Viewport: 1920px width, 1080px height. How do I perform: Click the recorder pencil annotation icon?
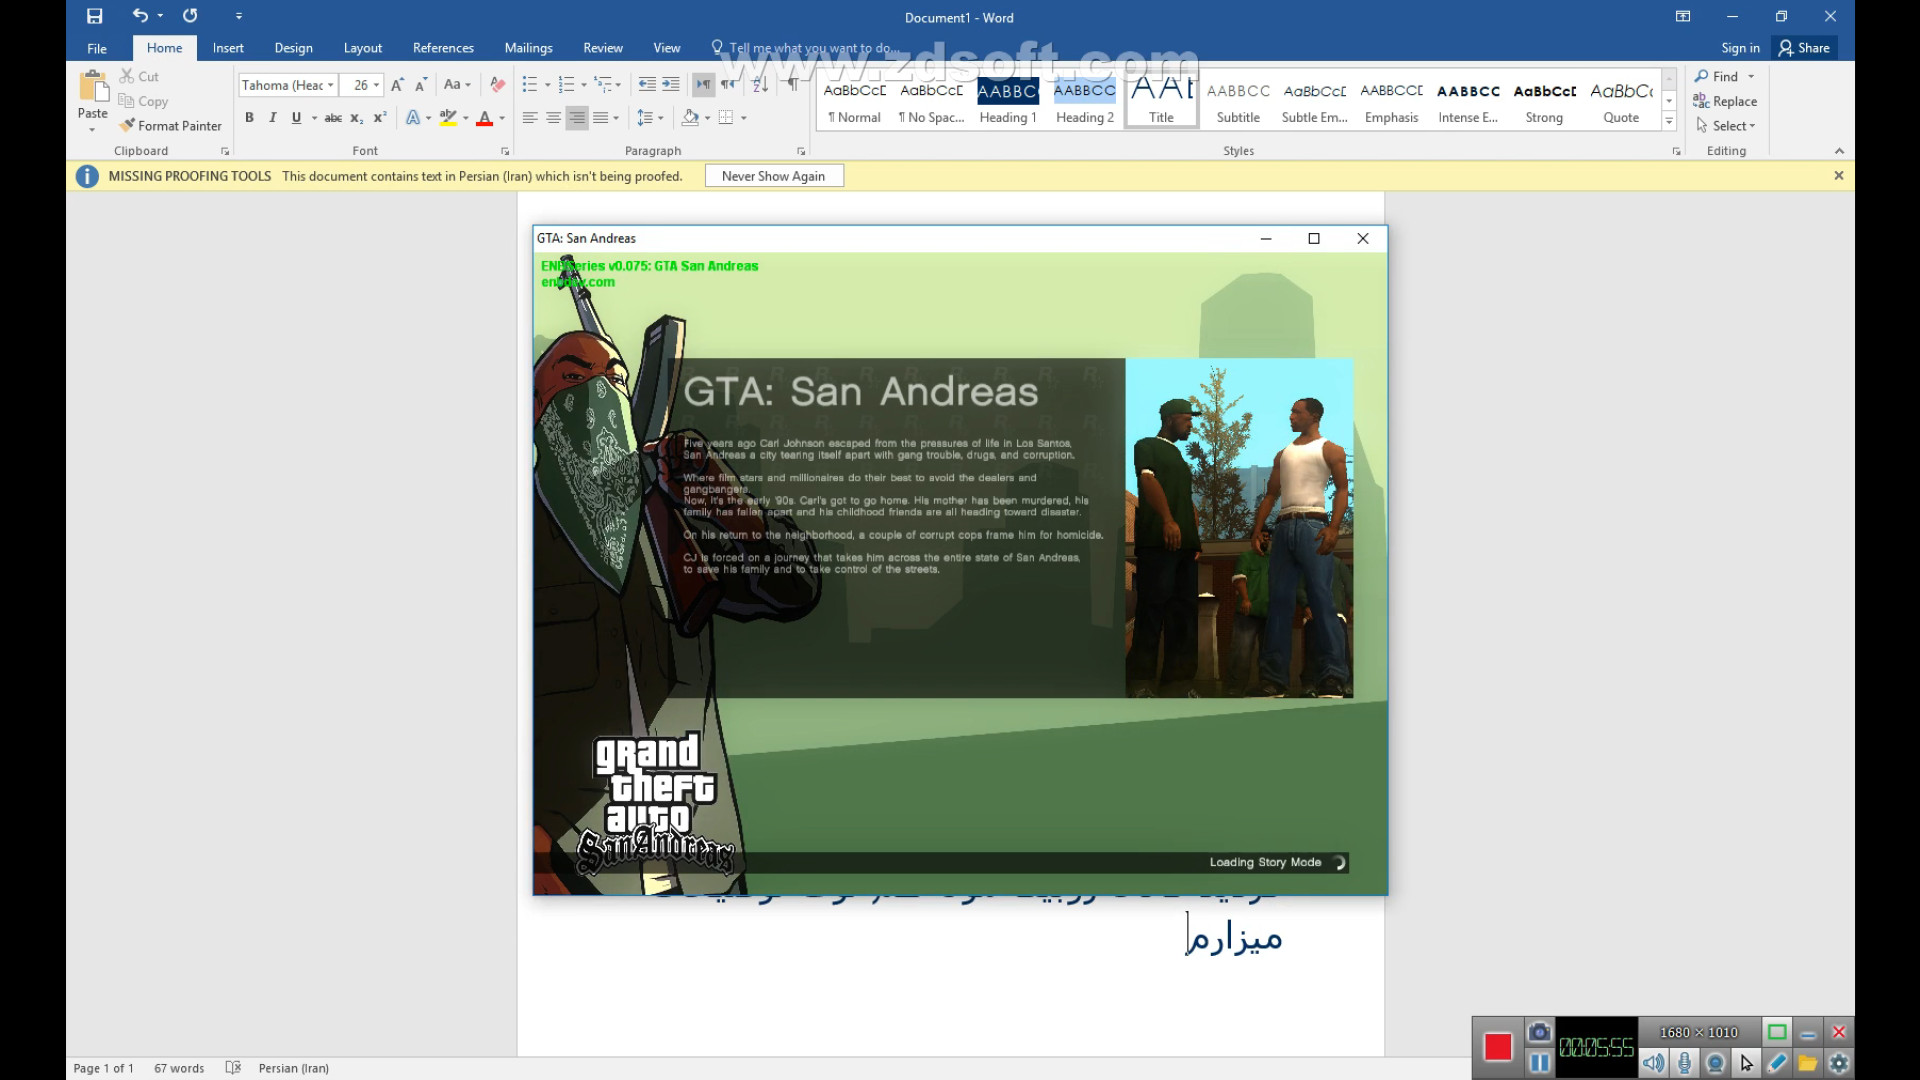click(x=1777, y=1063)
